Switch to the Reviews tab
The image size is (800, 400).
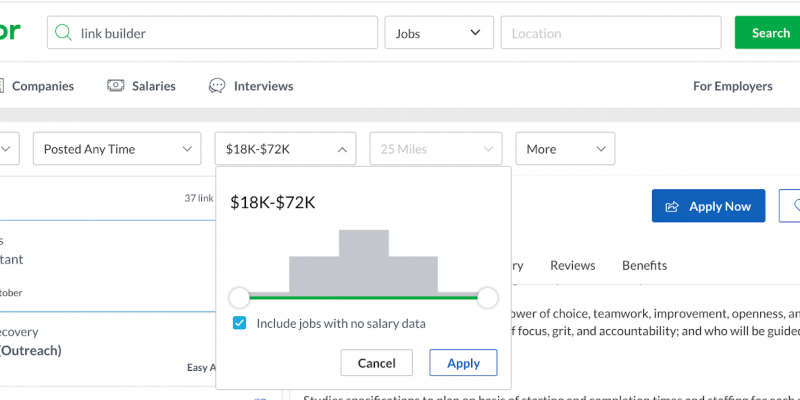(573, 265)
